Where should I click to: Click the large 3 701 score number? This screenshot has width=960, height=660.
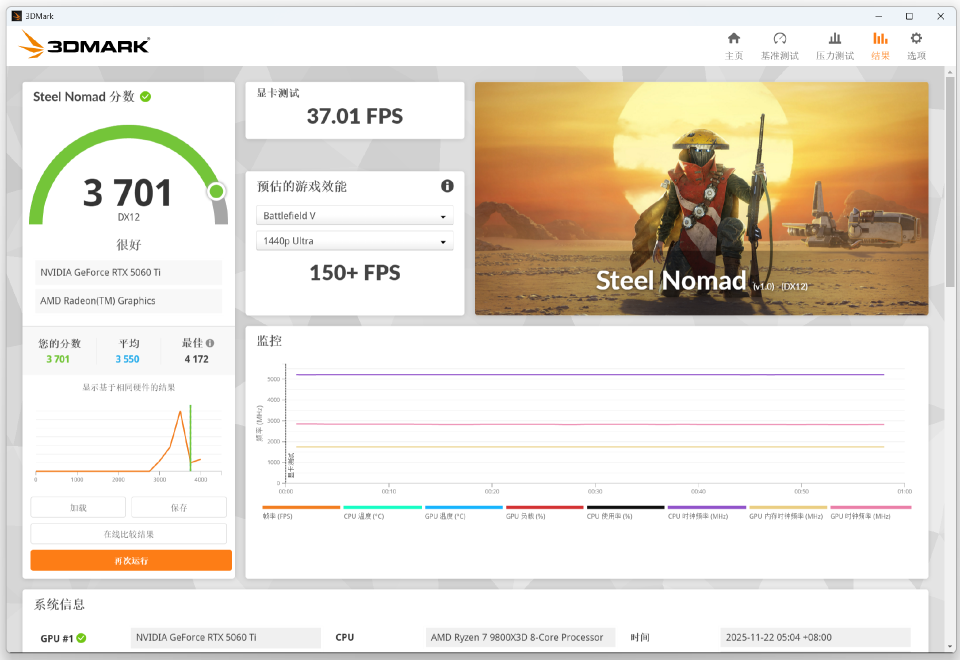pos(127,193)
